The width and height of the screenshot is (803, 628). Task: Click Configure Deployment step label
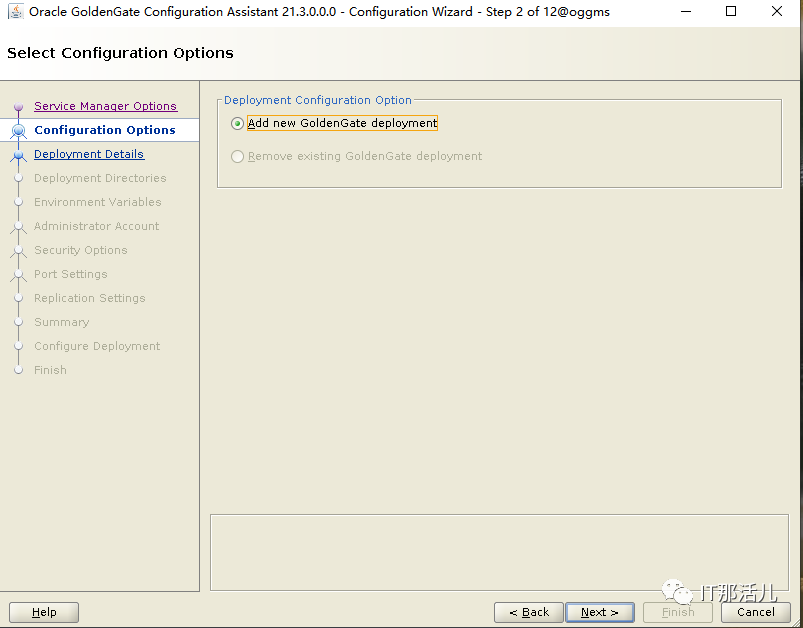point(97,346)
